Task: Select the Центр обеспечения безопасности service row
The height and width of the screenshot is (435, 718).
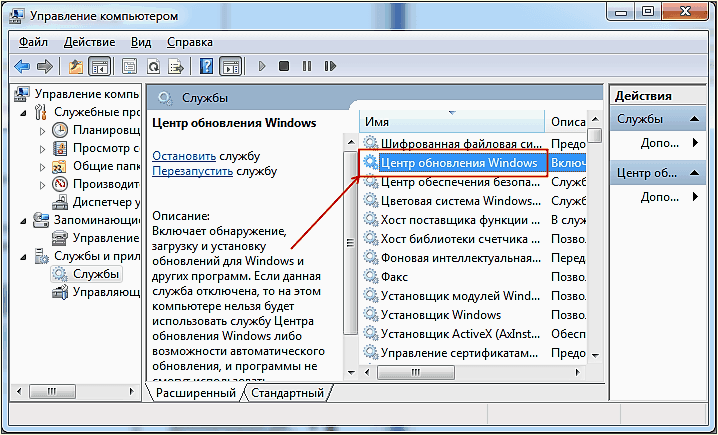Action: (474, 182)
